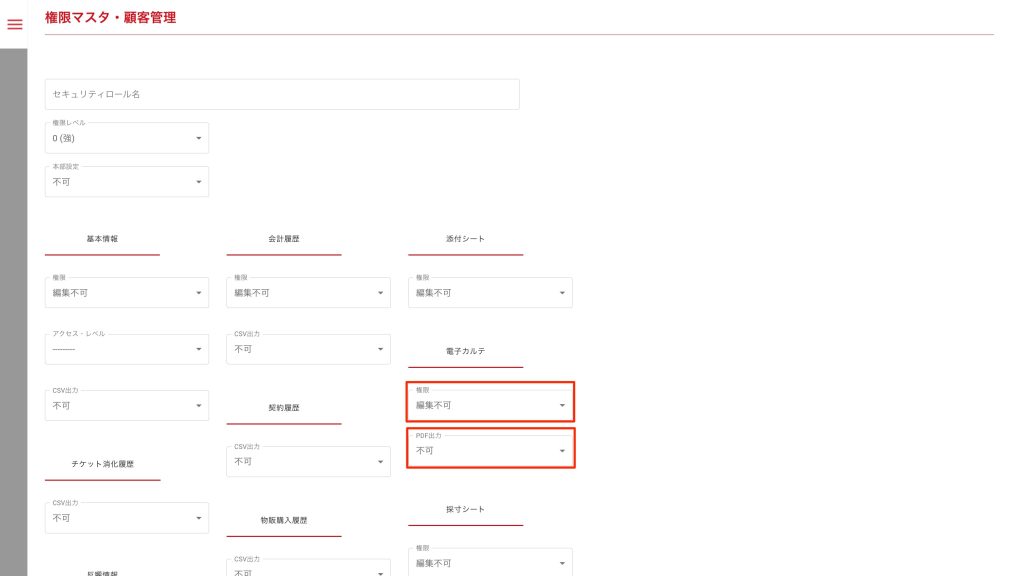Click the 契約履歴 section heading
The width and height of the screenshot is (1024, 576).
point(284,408)
